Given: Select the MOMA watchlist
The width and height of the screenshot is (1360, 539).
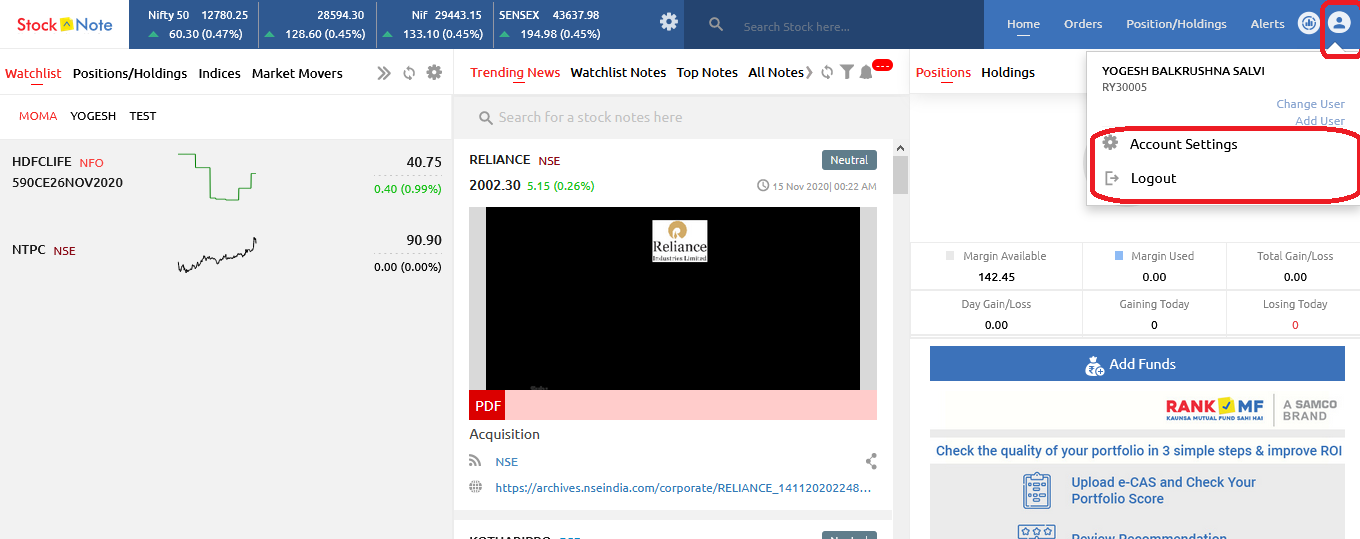Looking at the screenshot, I should click(x=38, y=116).
